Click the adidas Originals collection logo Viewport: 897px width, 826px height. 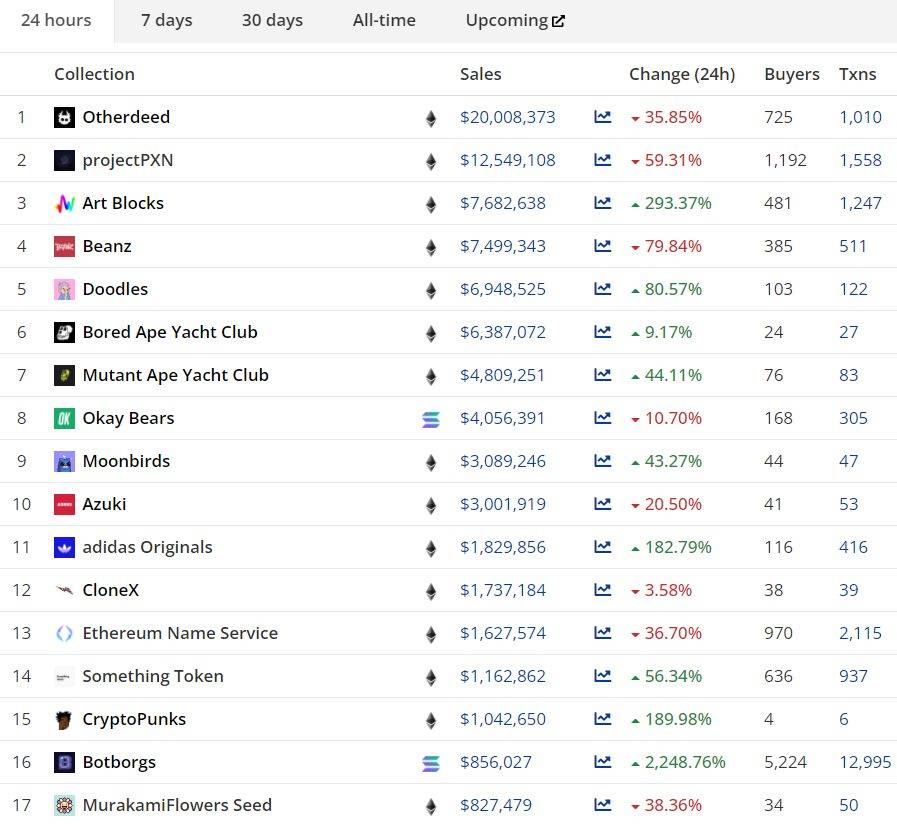pos(64,547)
